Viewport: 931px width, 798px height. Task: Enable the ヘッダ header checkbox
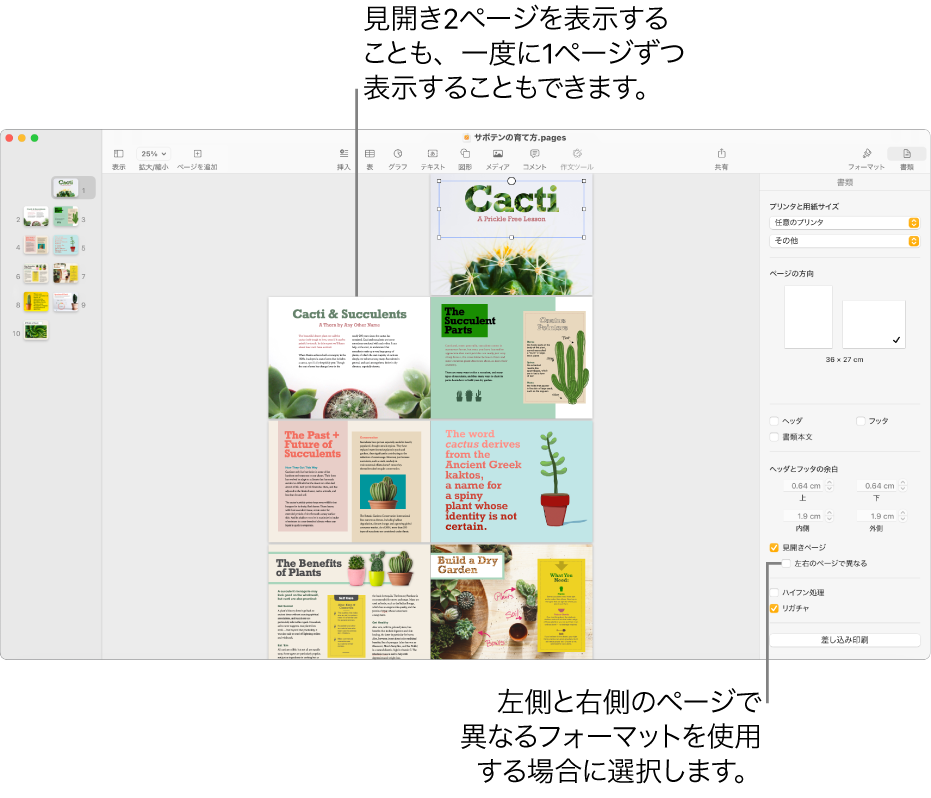point(774,421)
